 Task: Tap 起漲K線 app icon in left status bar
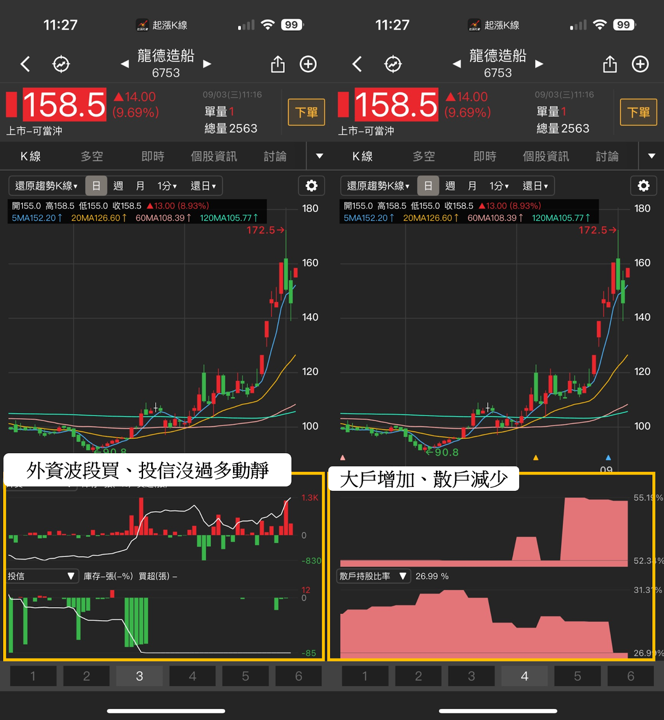pos(142,25)
